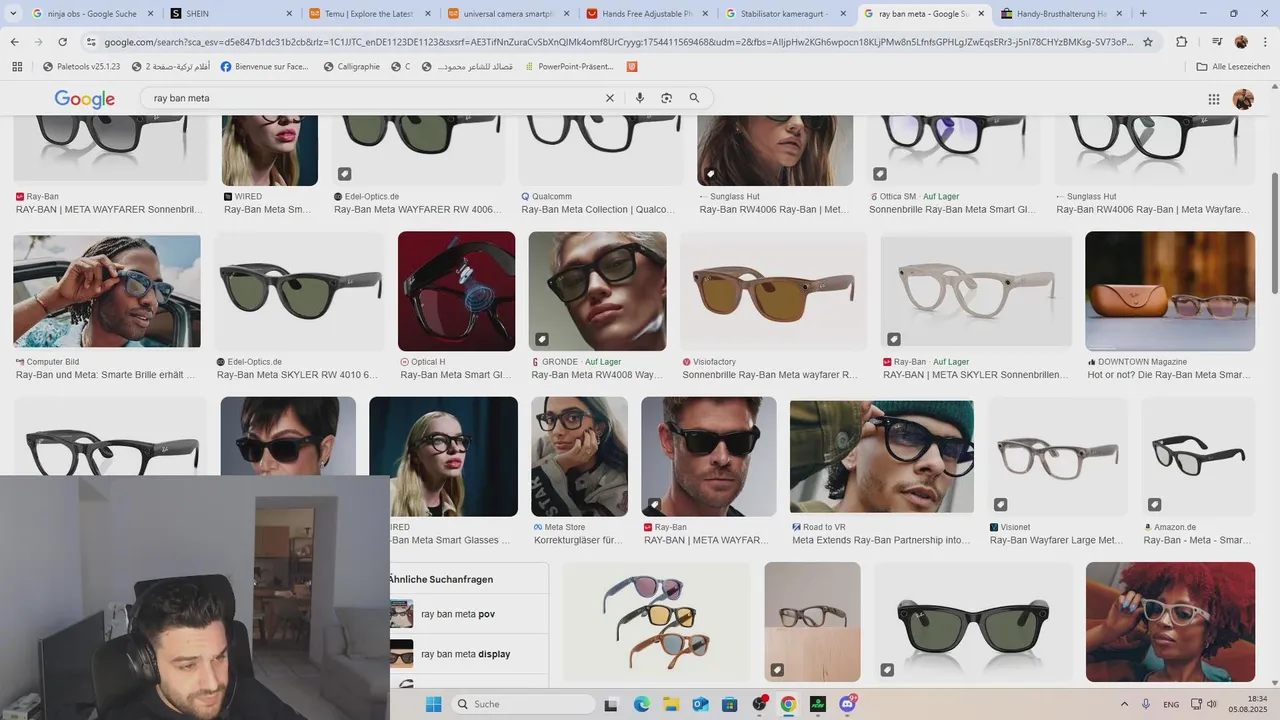1280x720 pixels.
Task: Show hidden system tray icons
Action: (x=1124, y=704)
